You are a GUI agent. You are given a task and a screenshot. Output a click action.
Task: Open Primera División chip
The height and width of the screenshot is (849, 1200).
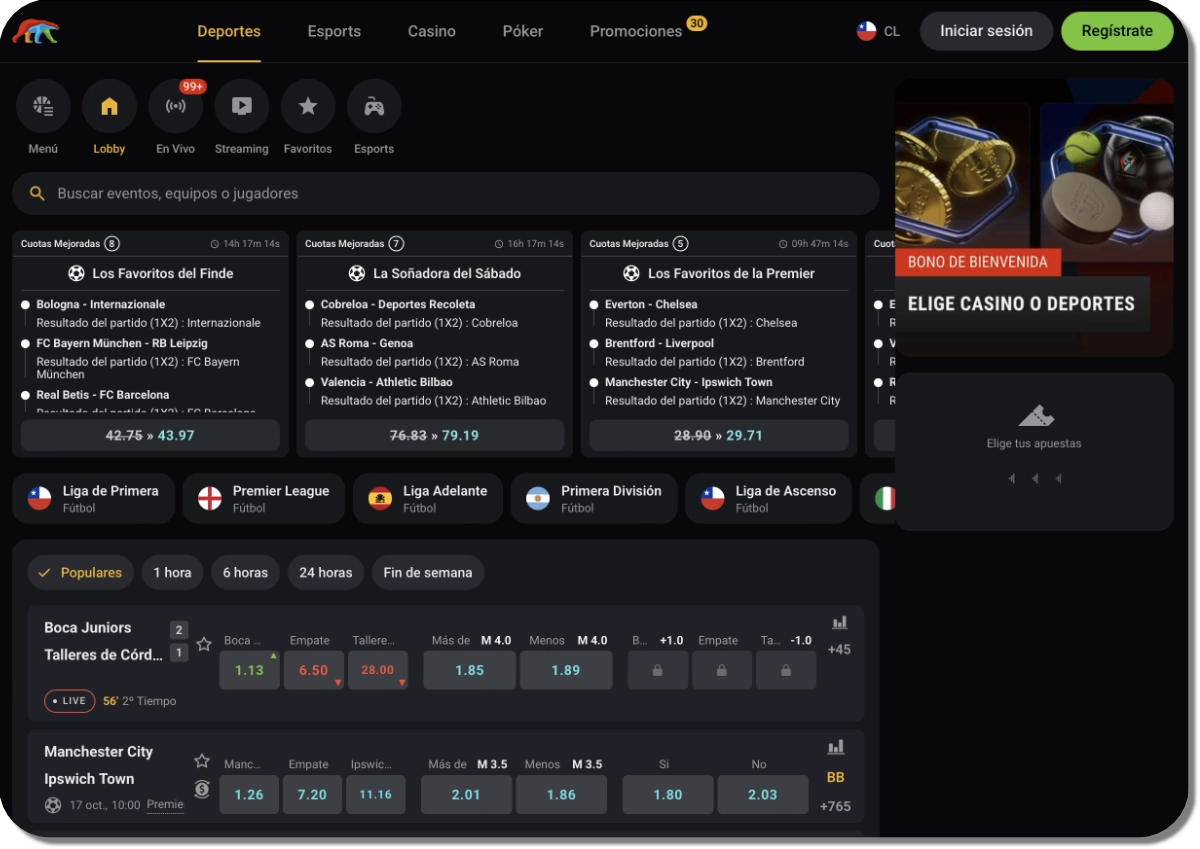[594, 499]
